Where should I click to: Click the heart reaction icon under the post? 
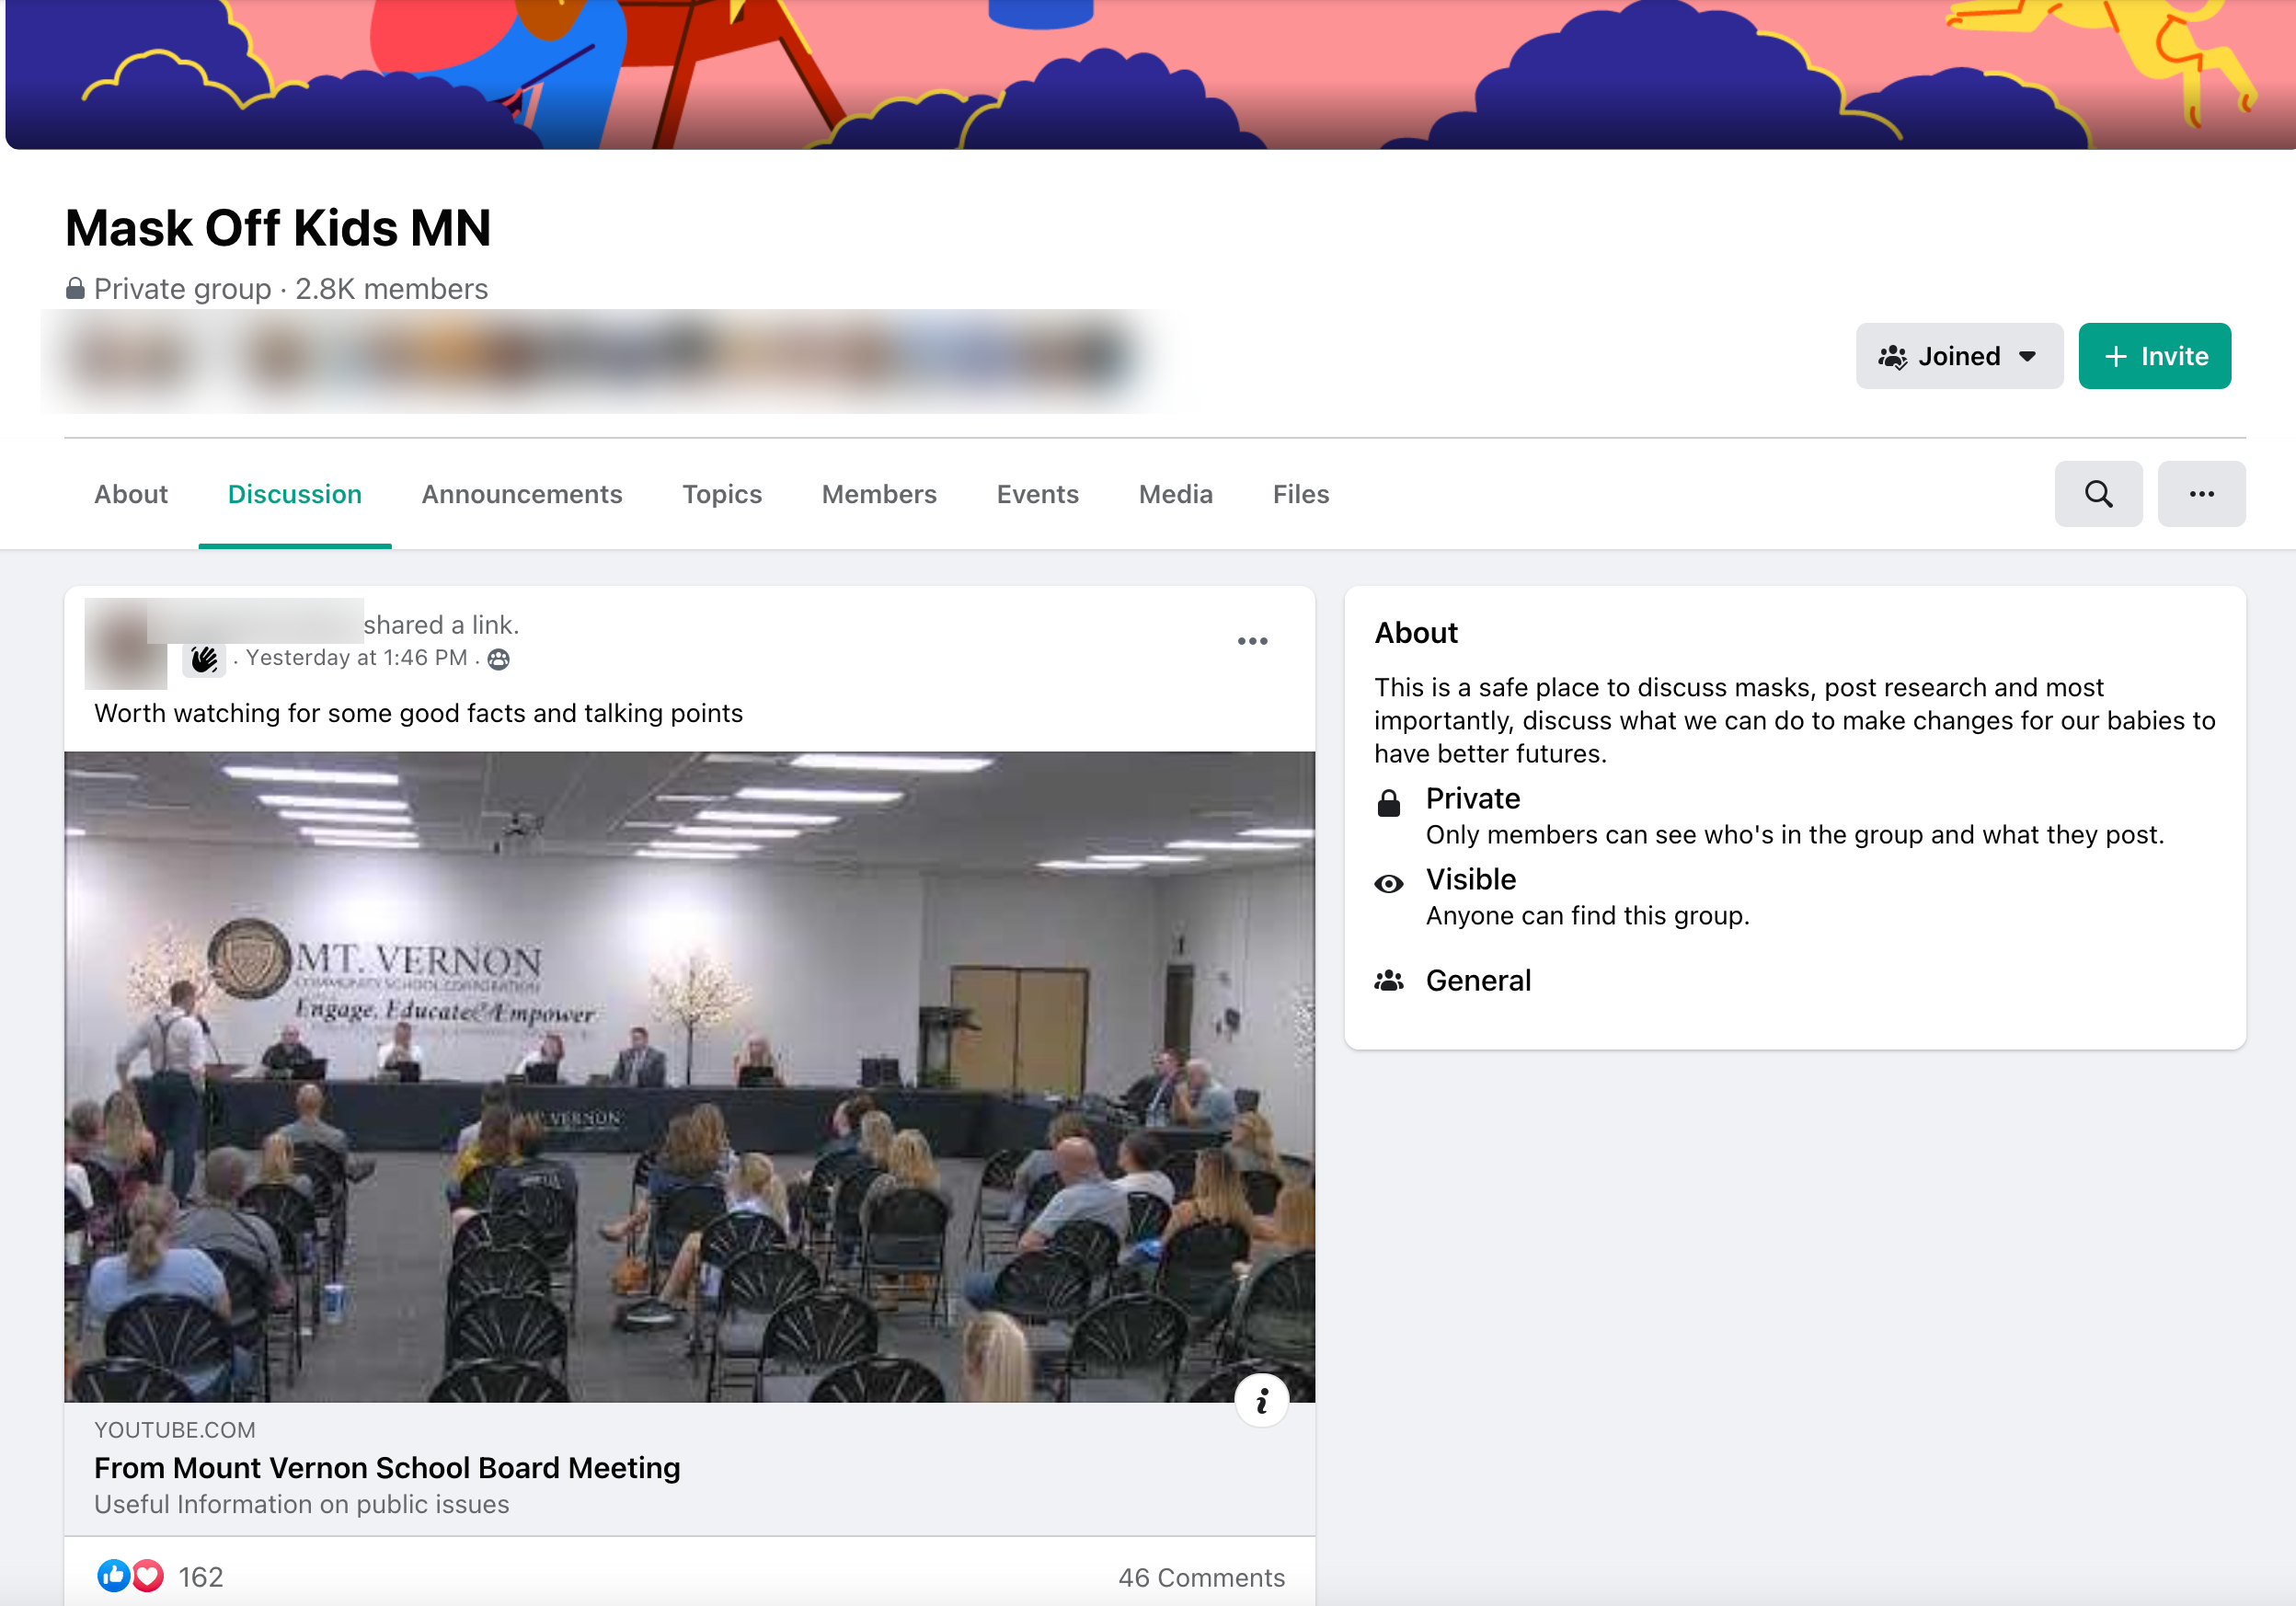(148, 1576)
